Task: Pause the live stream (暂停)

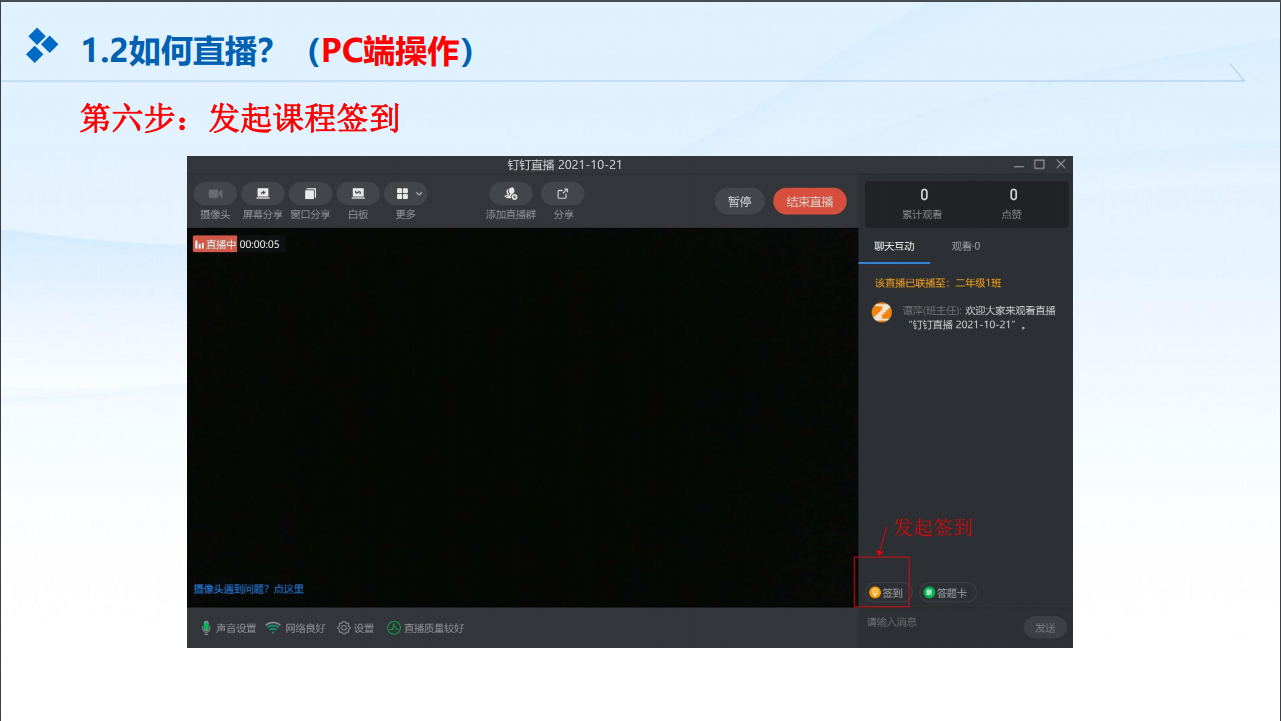Action: click(739, 201)
